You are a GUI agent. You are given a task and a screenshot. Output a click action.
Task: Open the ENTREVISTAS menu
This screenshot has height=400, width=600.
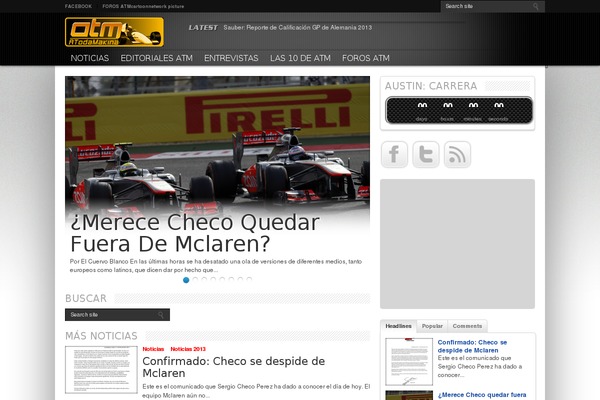(x=231, y=58)
